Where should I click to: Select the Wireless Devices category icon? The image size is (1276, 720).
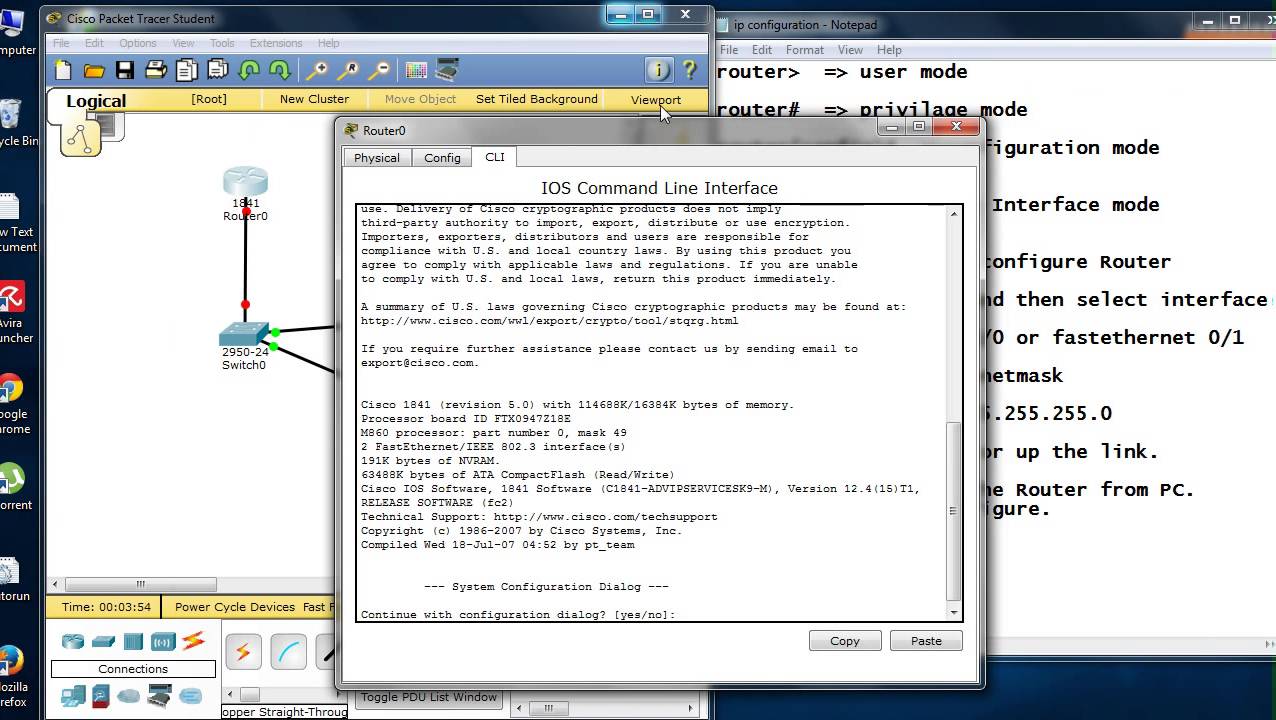[163, 642]
